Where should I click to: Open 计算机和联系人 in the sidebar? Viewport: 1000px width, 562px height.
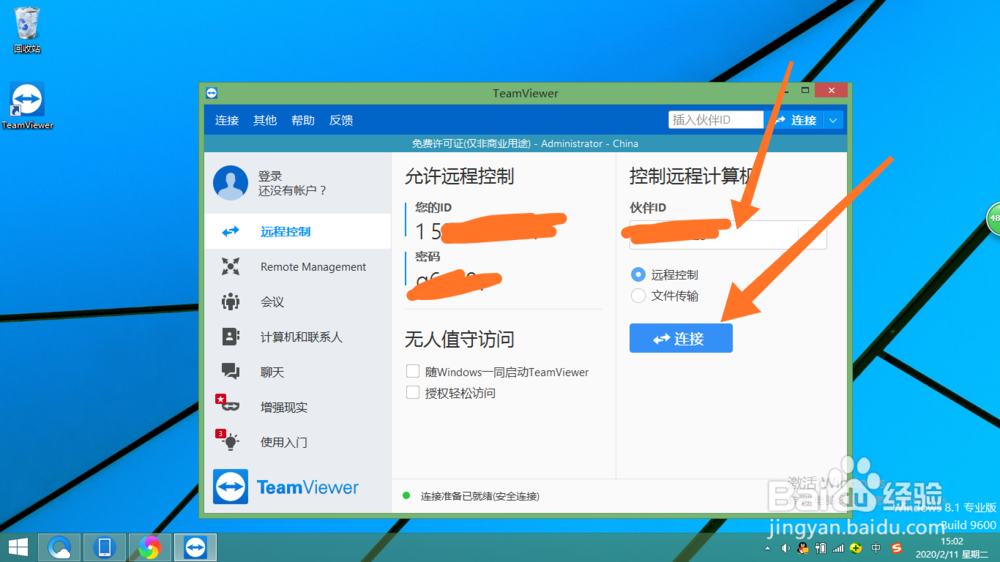point(298,337)
